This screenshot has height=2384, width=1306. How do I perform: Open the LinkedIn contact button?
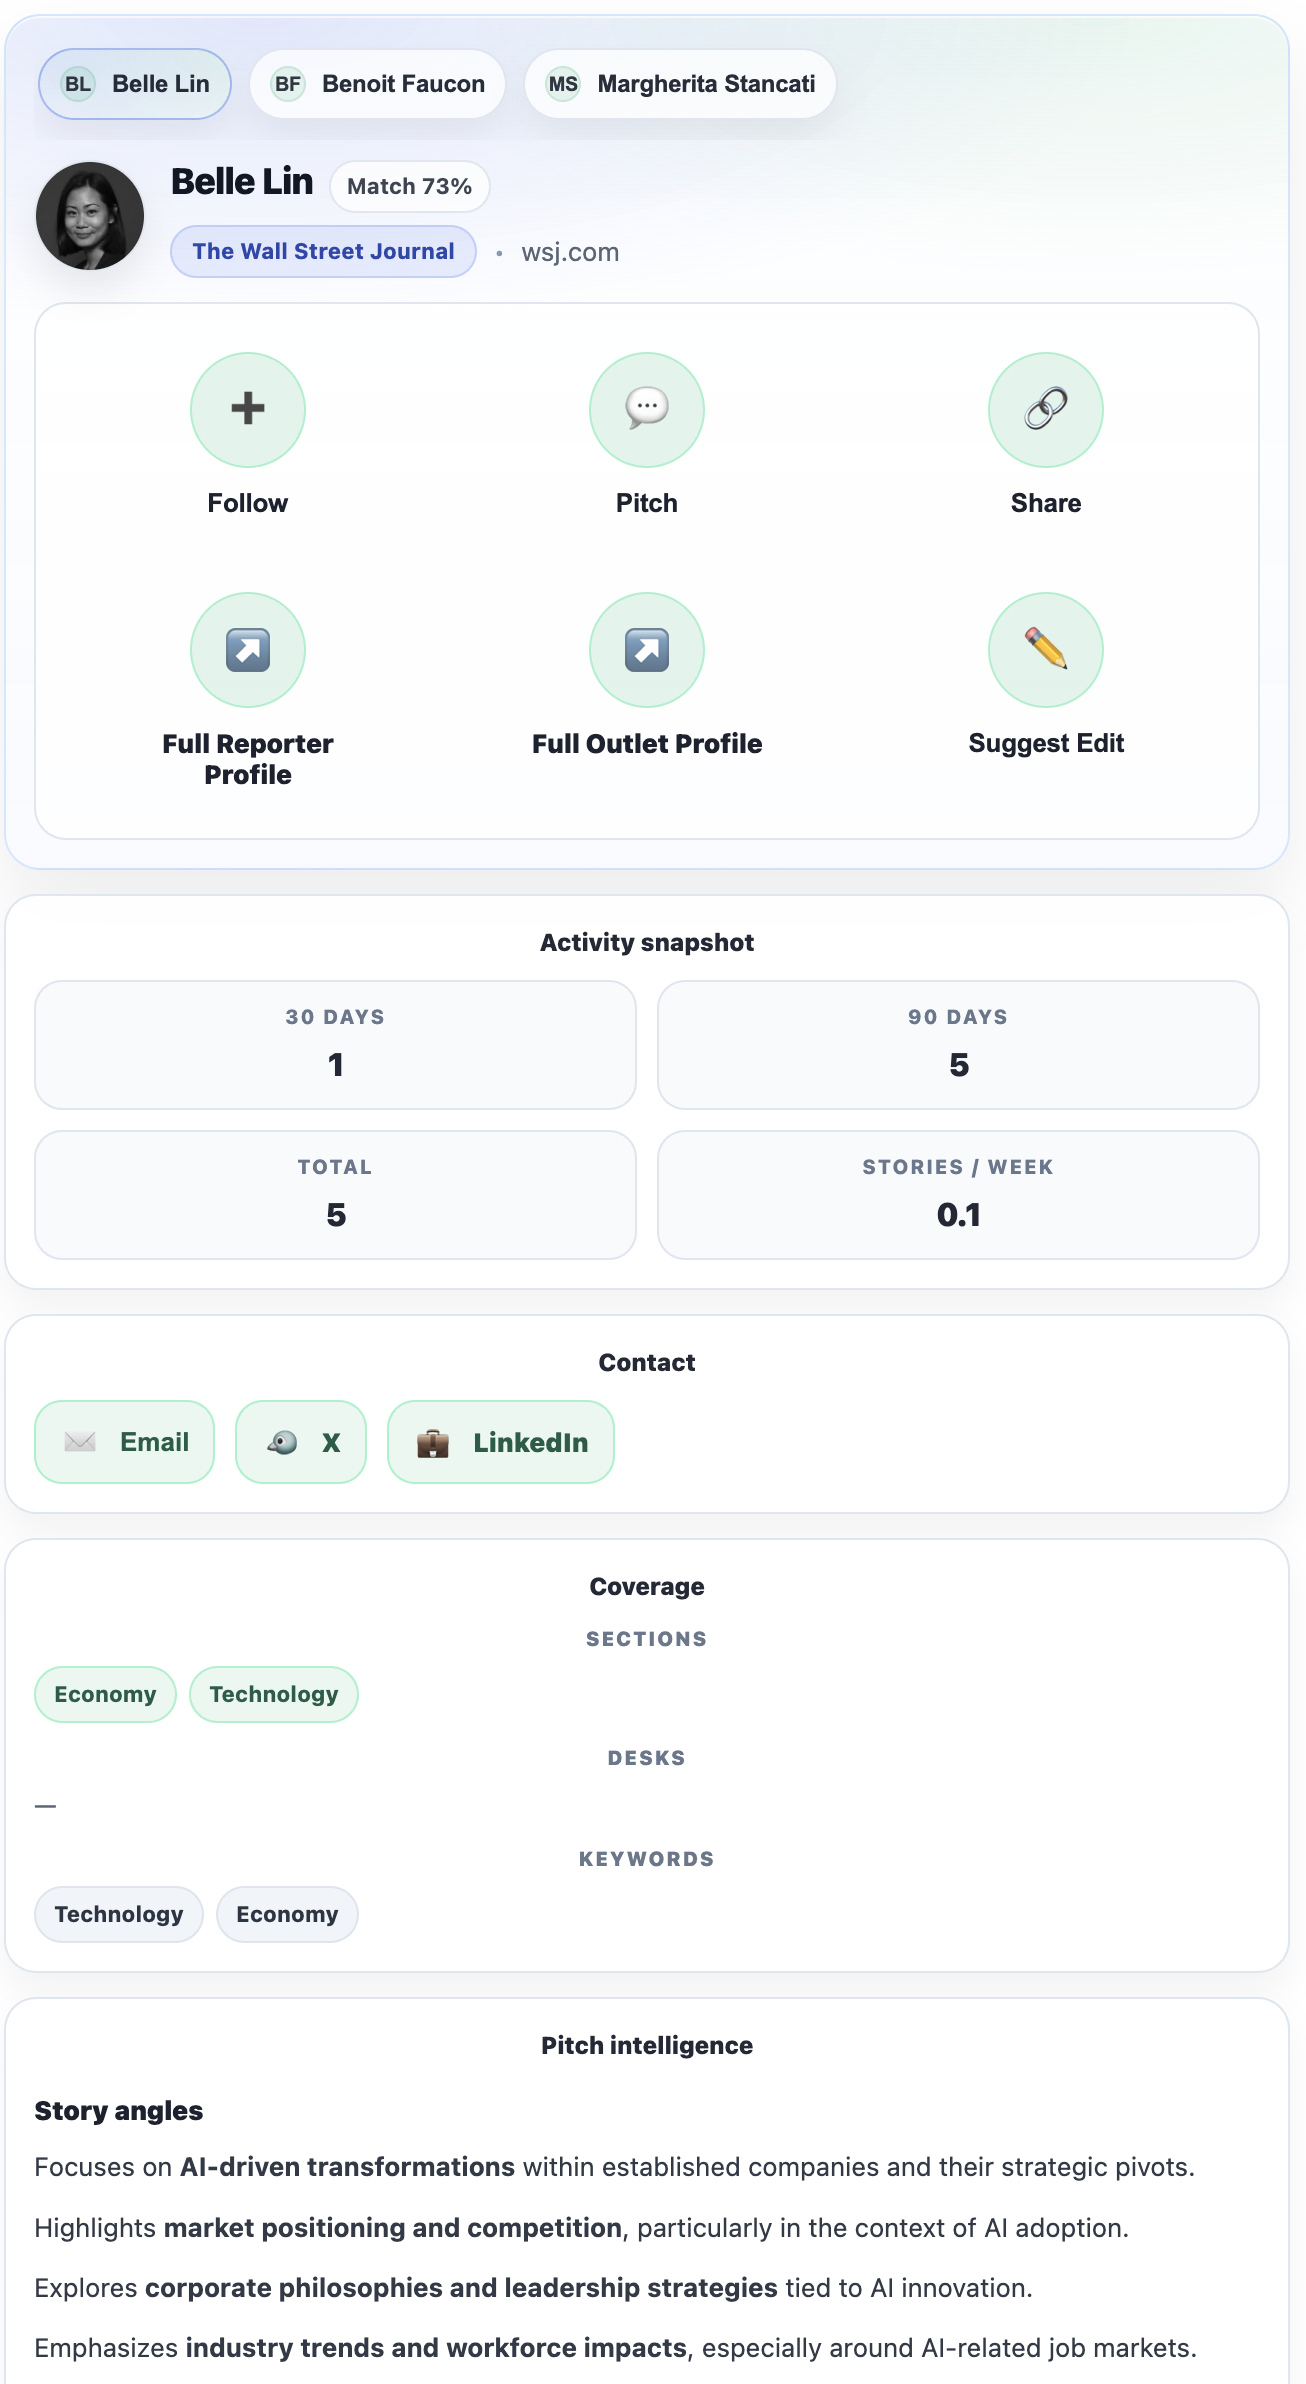click(500, 1442)
